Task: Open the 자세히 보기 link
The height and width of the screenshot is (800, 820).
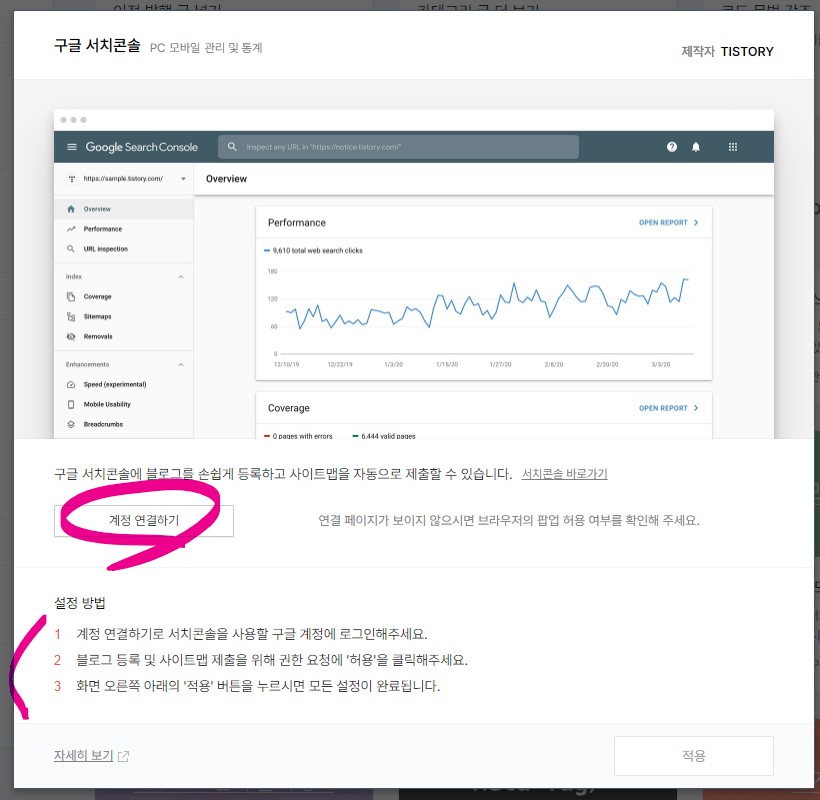Action: coord(84,756)
